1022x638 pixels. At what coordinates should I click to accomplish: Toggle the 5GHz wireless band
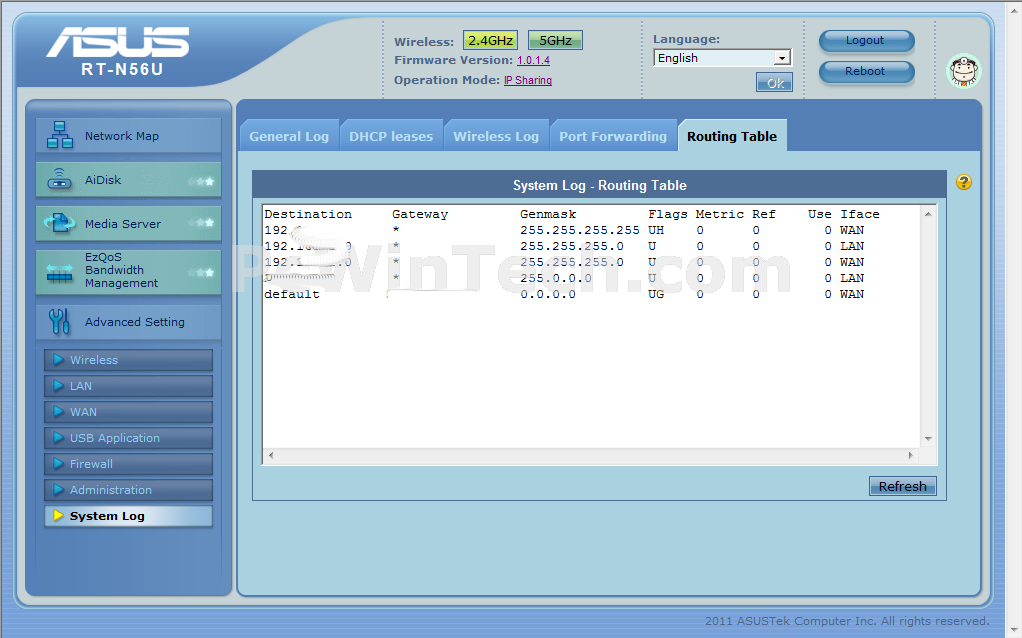point(555,40)
